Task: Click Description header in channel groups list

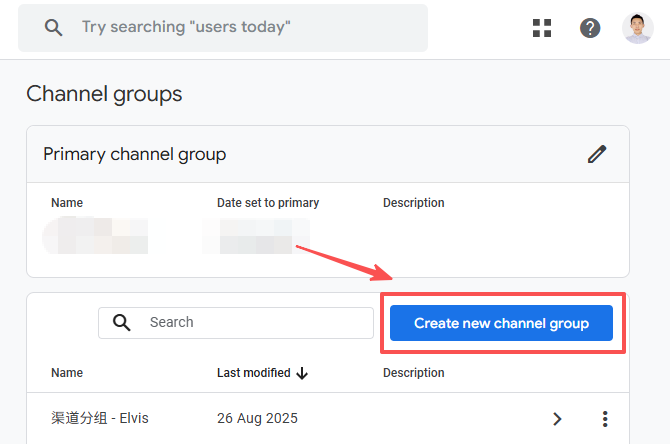Action: click(x=413, y=373)
